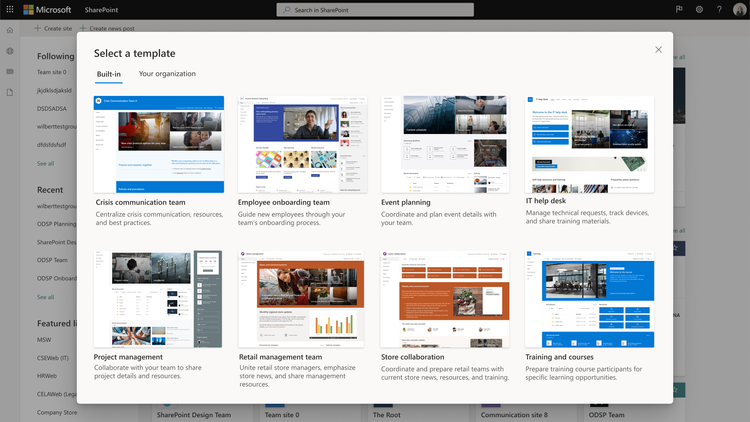
Task: Open the app launcher waffle icon
Action: click(x=10, y=9)
